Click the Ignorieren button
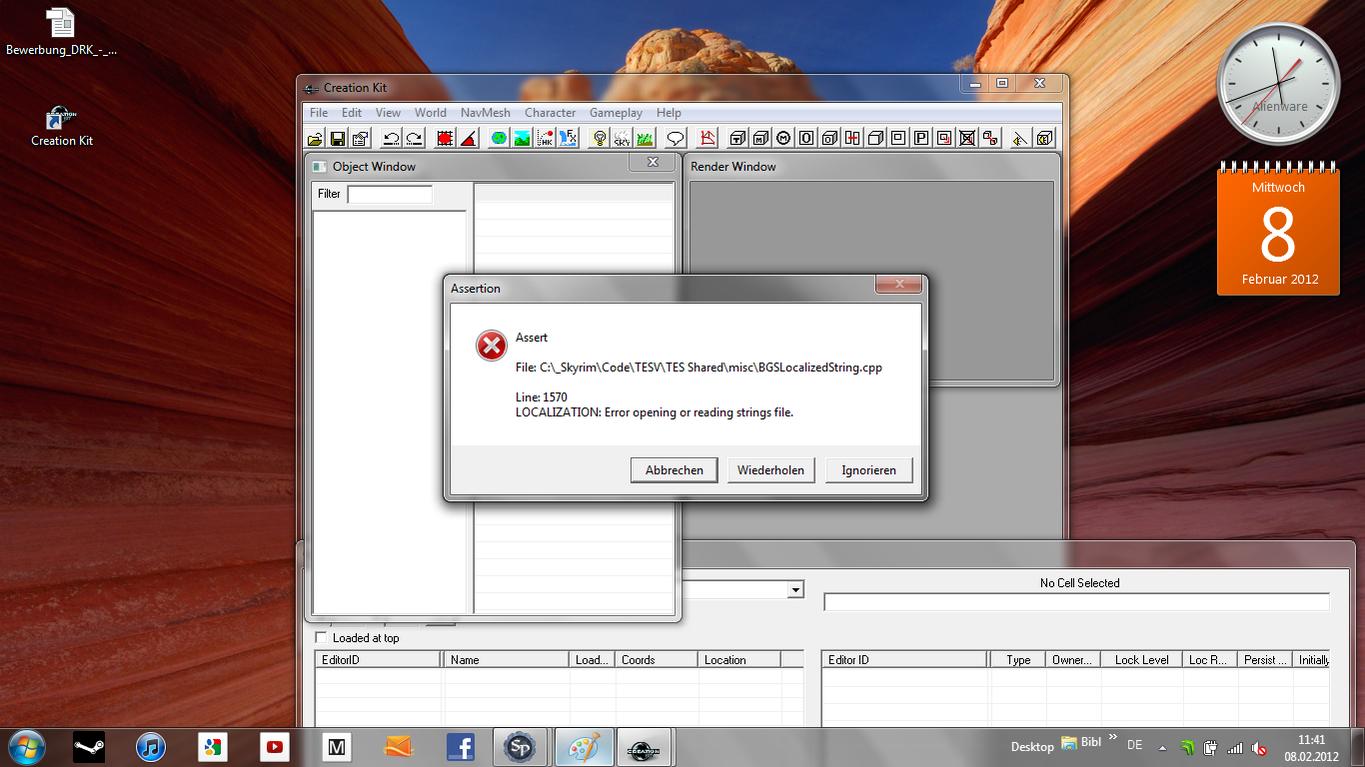Screen dimensions: 1365x767 pyautogui.click(x=868, y=470)
